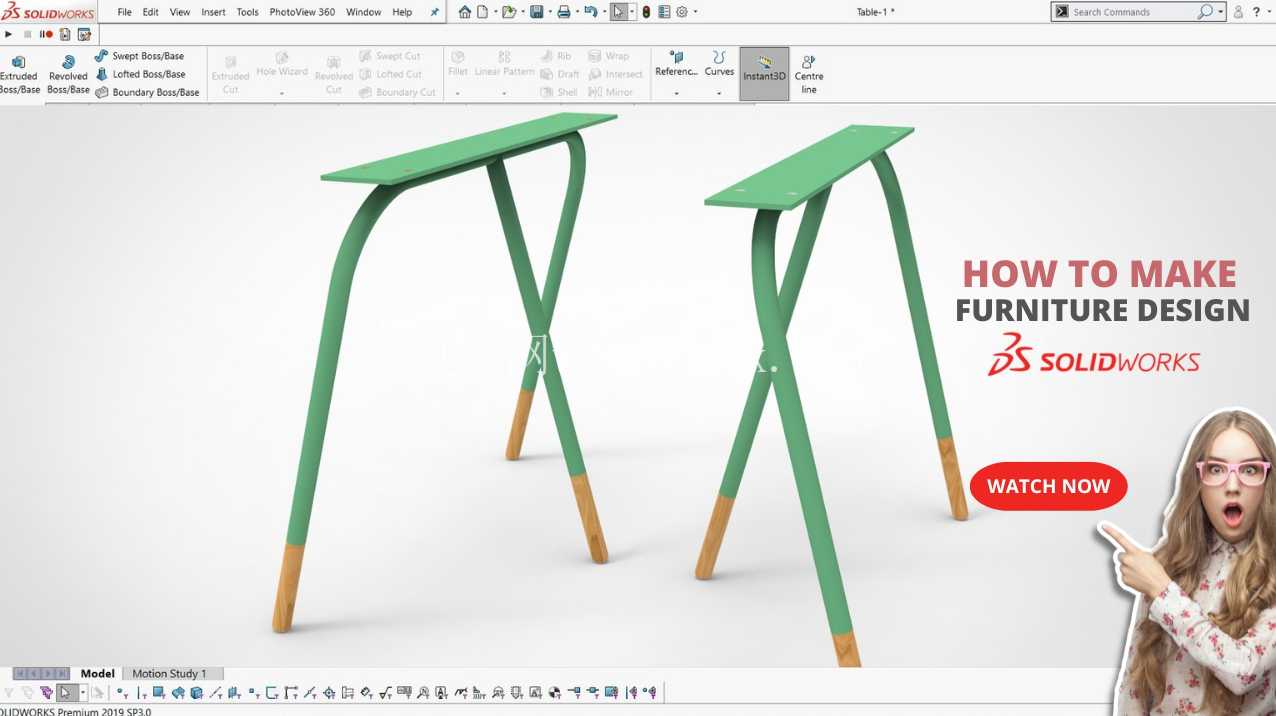Viewport: 1276px width, 716px height.
Task: Select the Revolved Boss/Base tool
Action: (x=68, y=75)
